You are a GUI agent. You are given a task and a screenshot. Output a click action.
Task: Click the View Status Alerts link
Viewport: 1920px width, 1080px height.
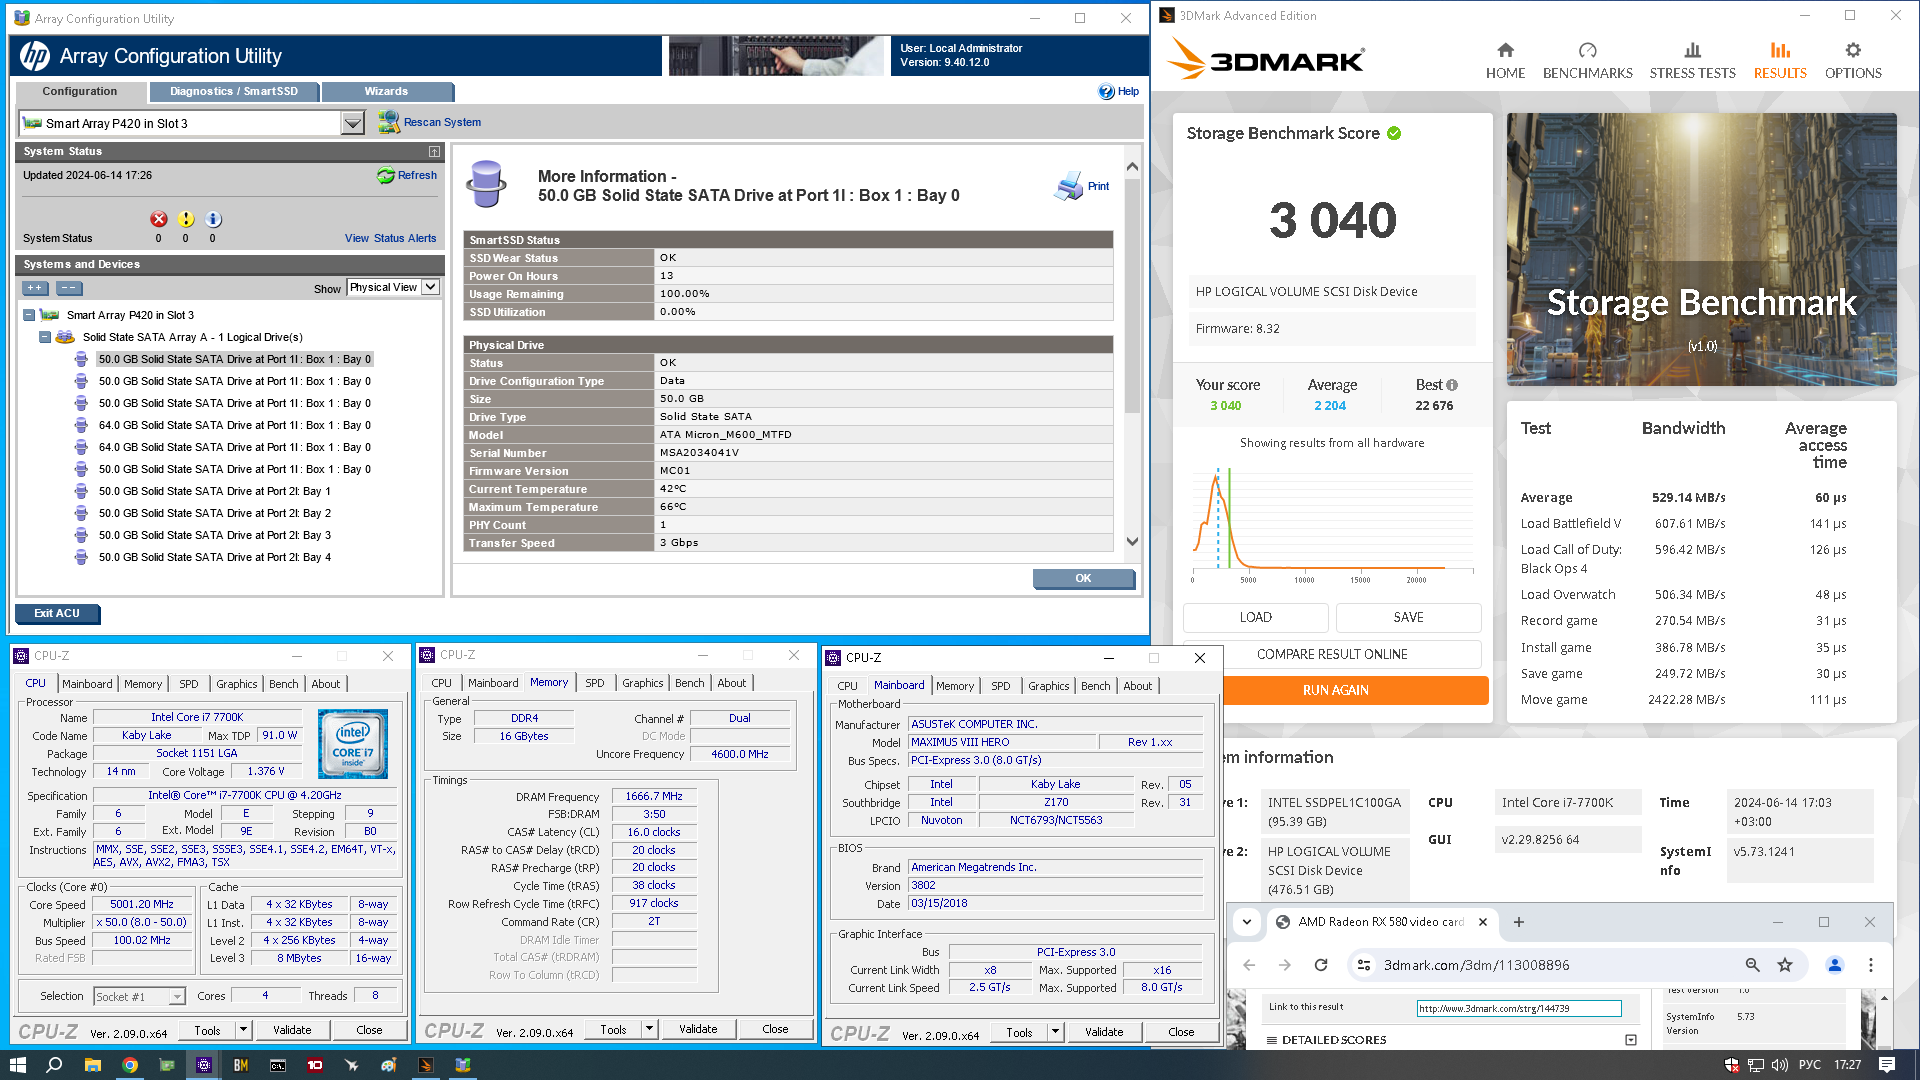[390, 238]
